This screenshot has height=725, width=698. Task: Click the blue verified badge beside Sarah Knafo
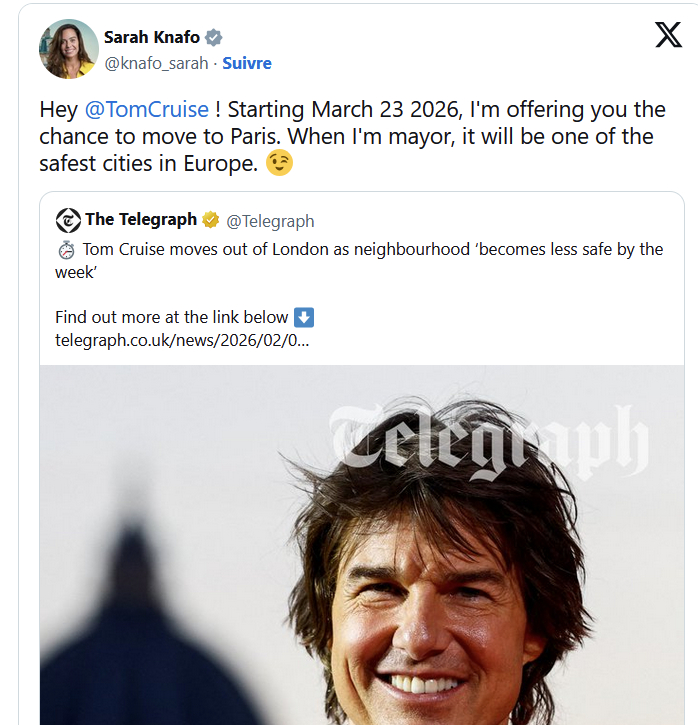[213, 38]
